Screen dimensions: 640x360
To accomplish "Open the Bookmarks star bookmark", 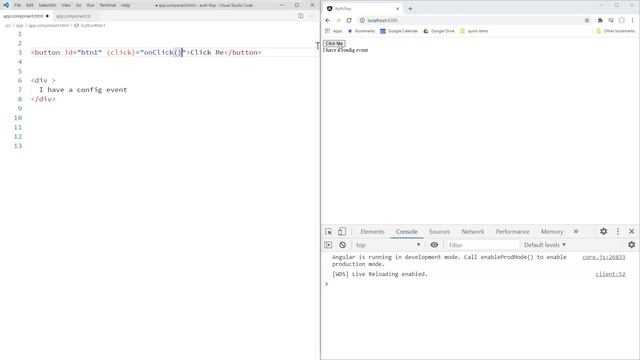I will (361, 31).
